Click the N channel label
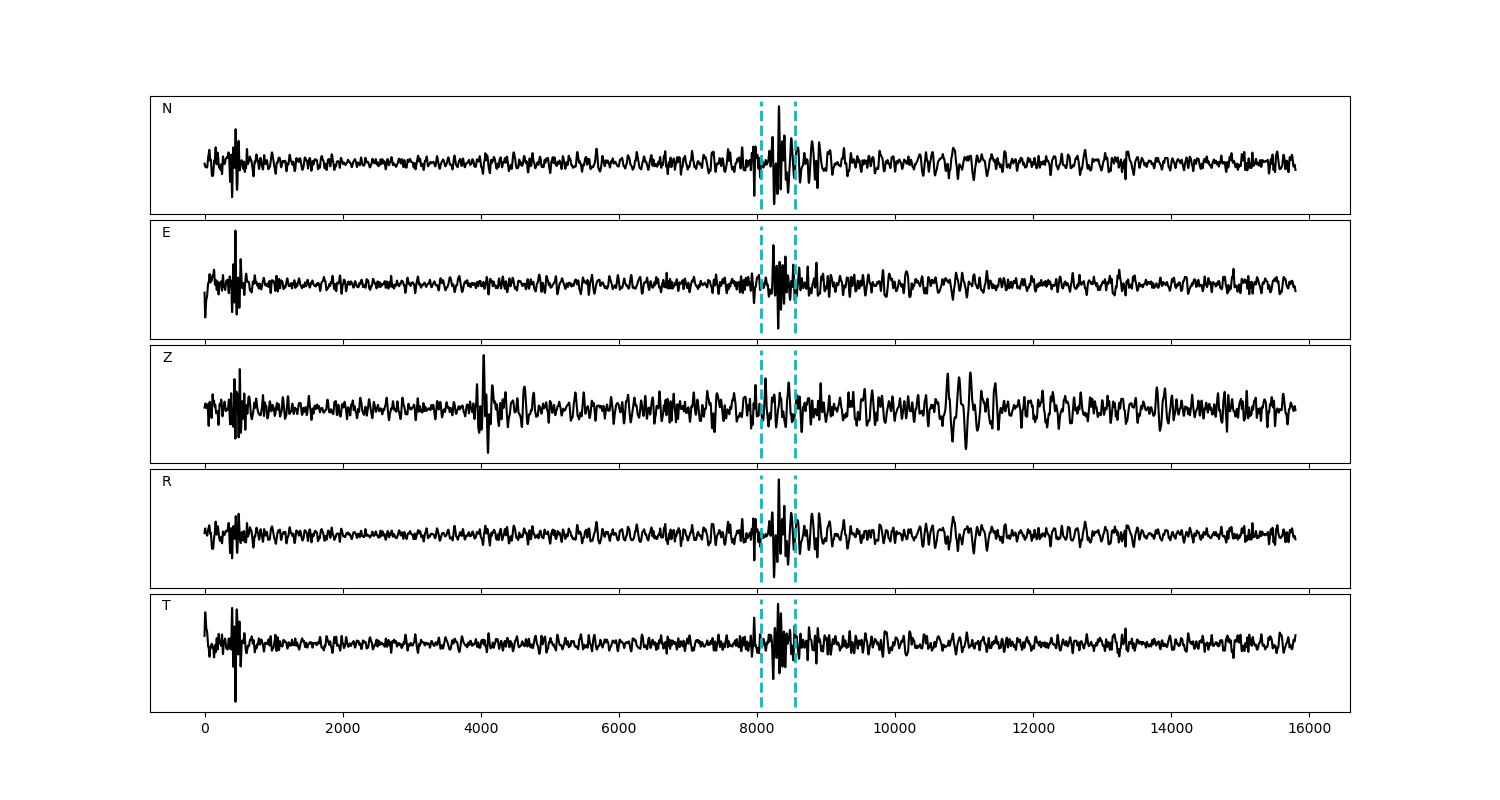The image size is (1500, 800). [x=167, y=109]
